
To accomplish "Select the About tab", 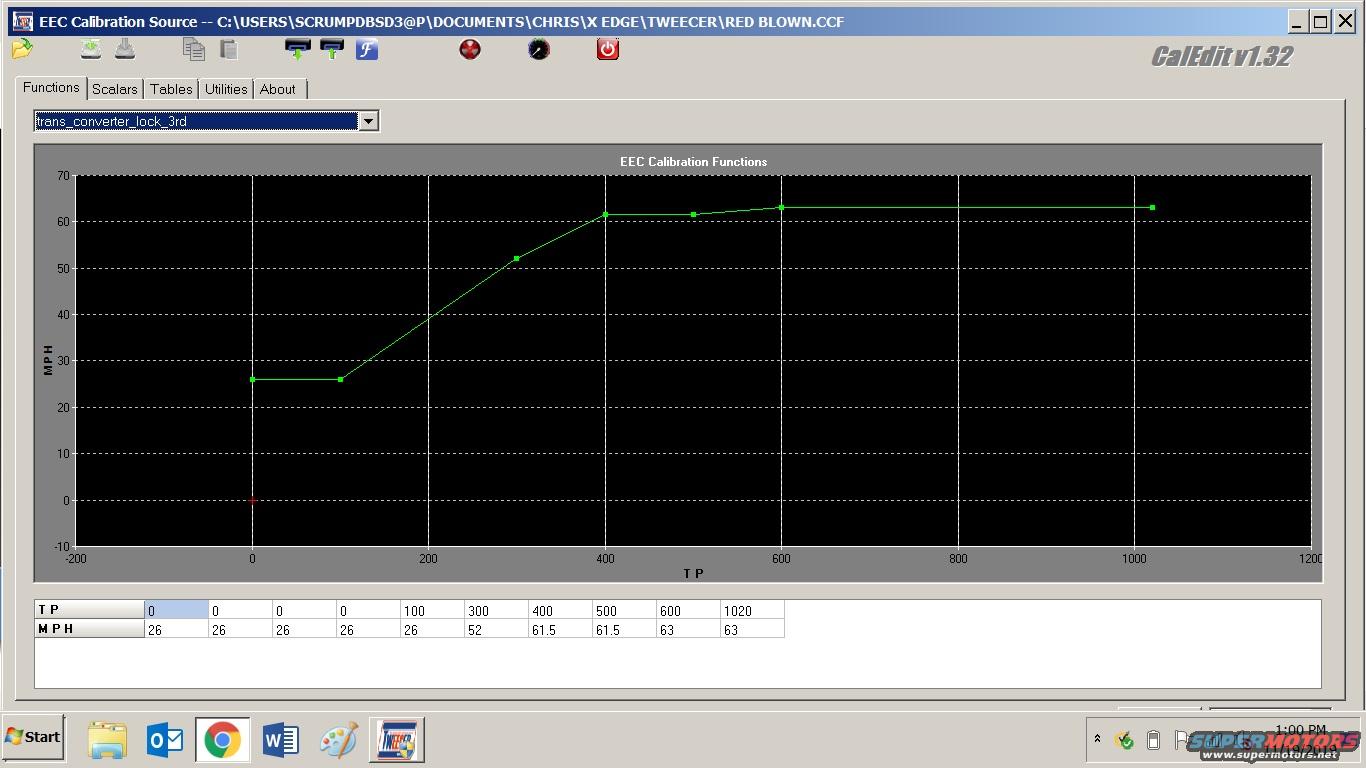I will click(278, 89).
